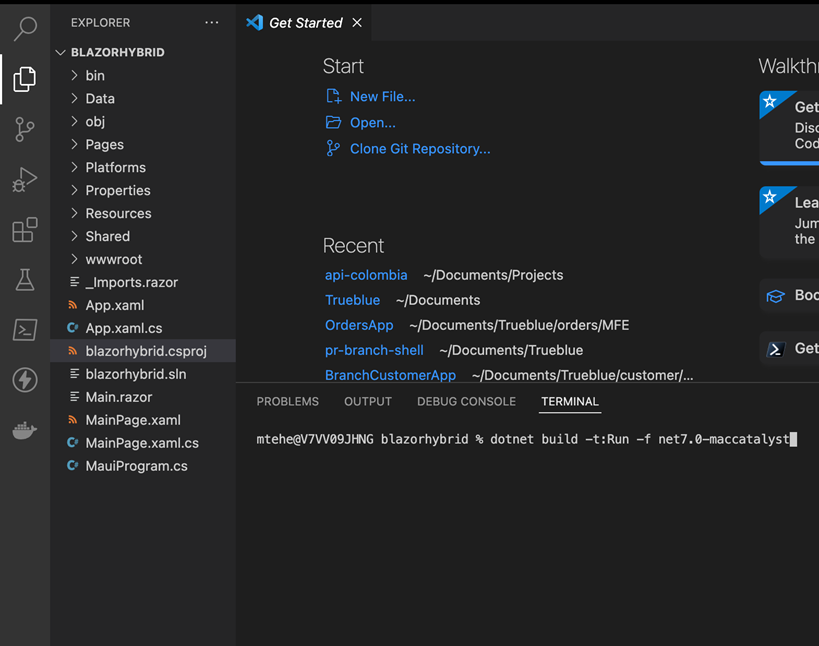The image size is (819, 646).
Task: Open the Search view in activity bar
Action: tap(25, 29)
